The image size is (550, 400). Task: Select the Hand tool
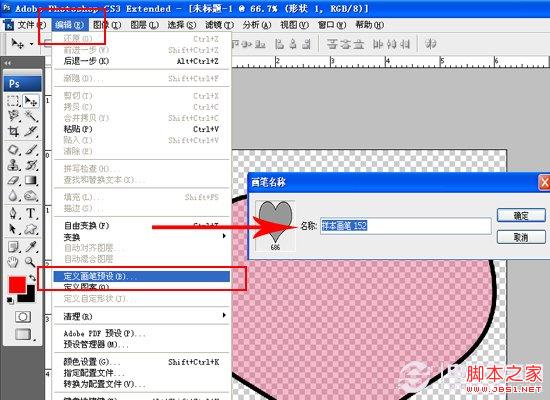(13, 262)
